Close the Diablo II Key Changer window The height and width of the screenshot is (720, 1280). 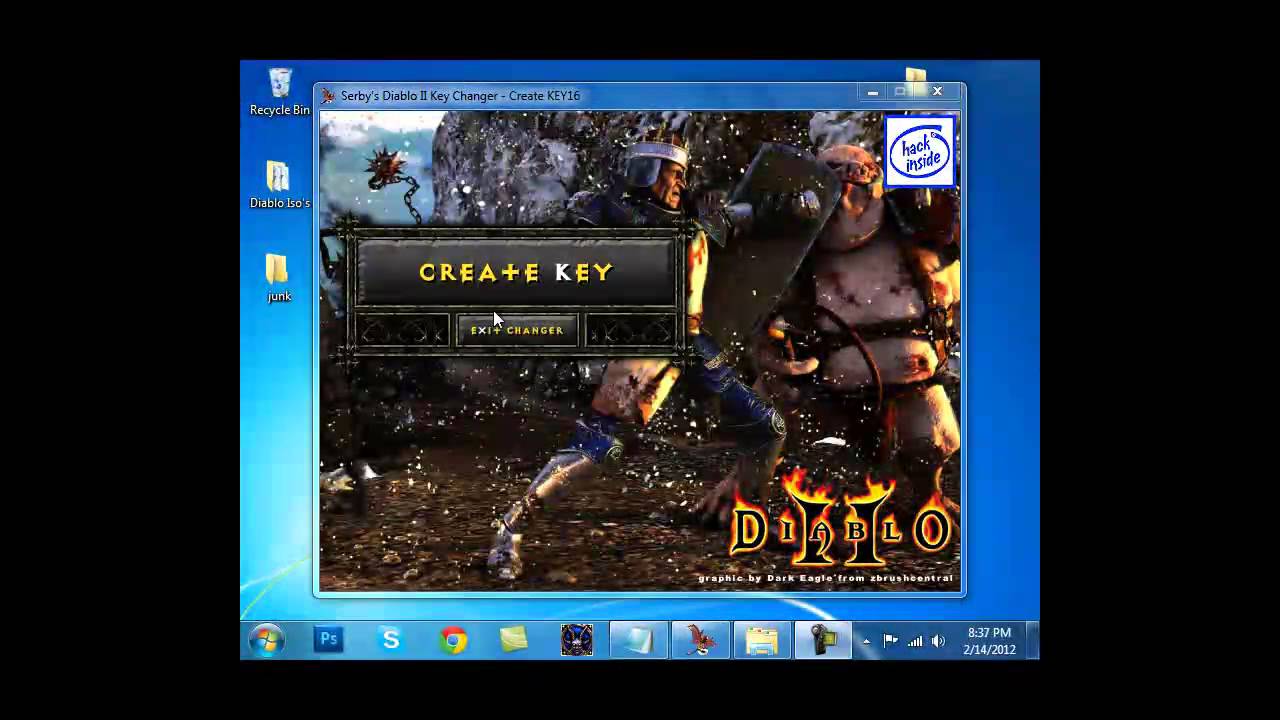[937, 92]
